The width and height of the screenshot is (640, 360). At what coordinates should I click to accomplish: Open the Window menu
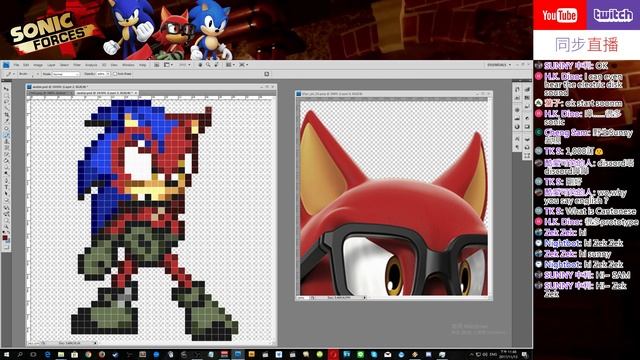point(128,65)
